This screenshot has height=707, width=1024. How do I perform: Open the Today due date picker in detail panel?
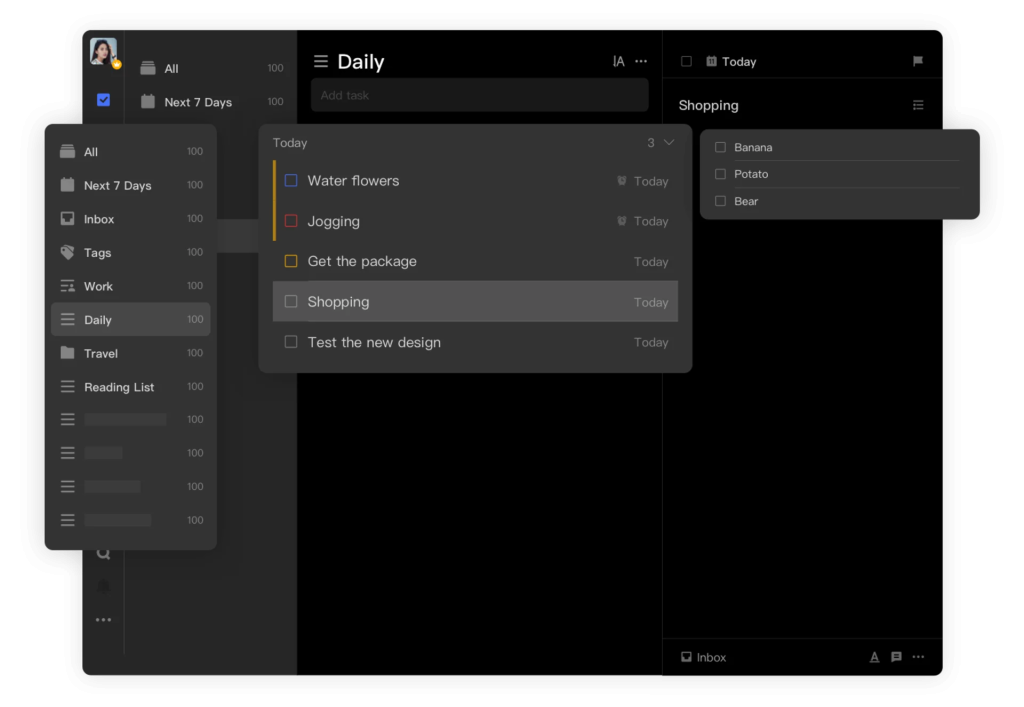(x=731, y=62)
